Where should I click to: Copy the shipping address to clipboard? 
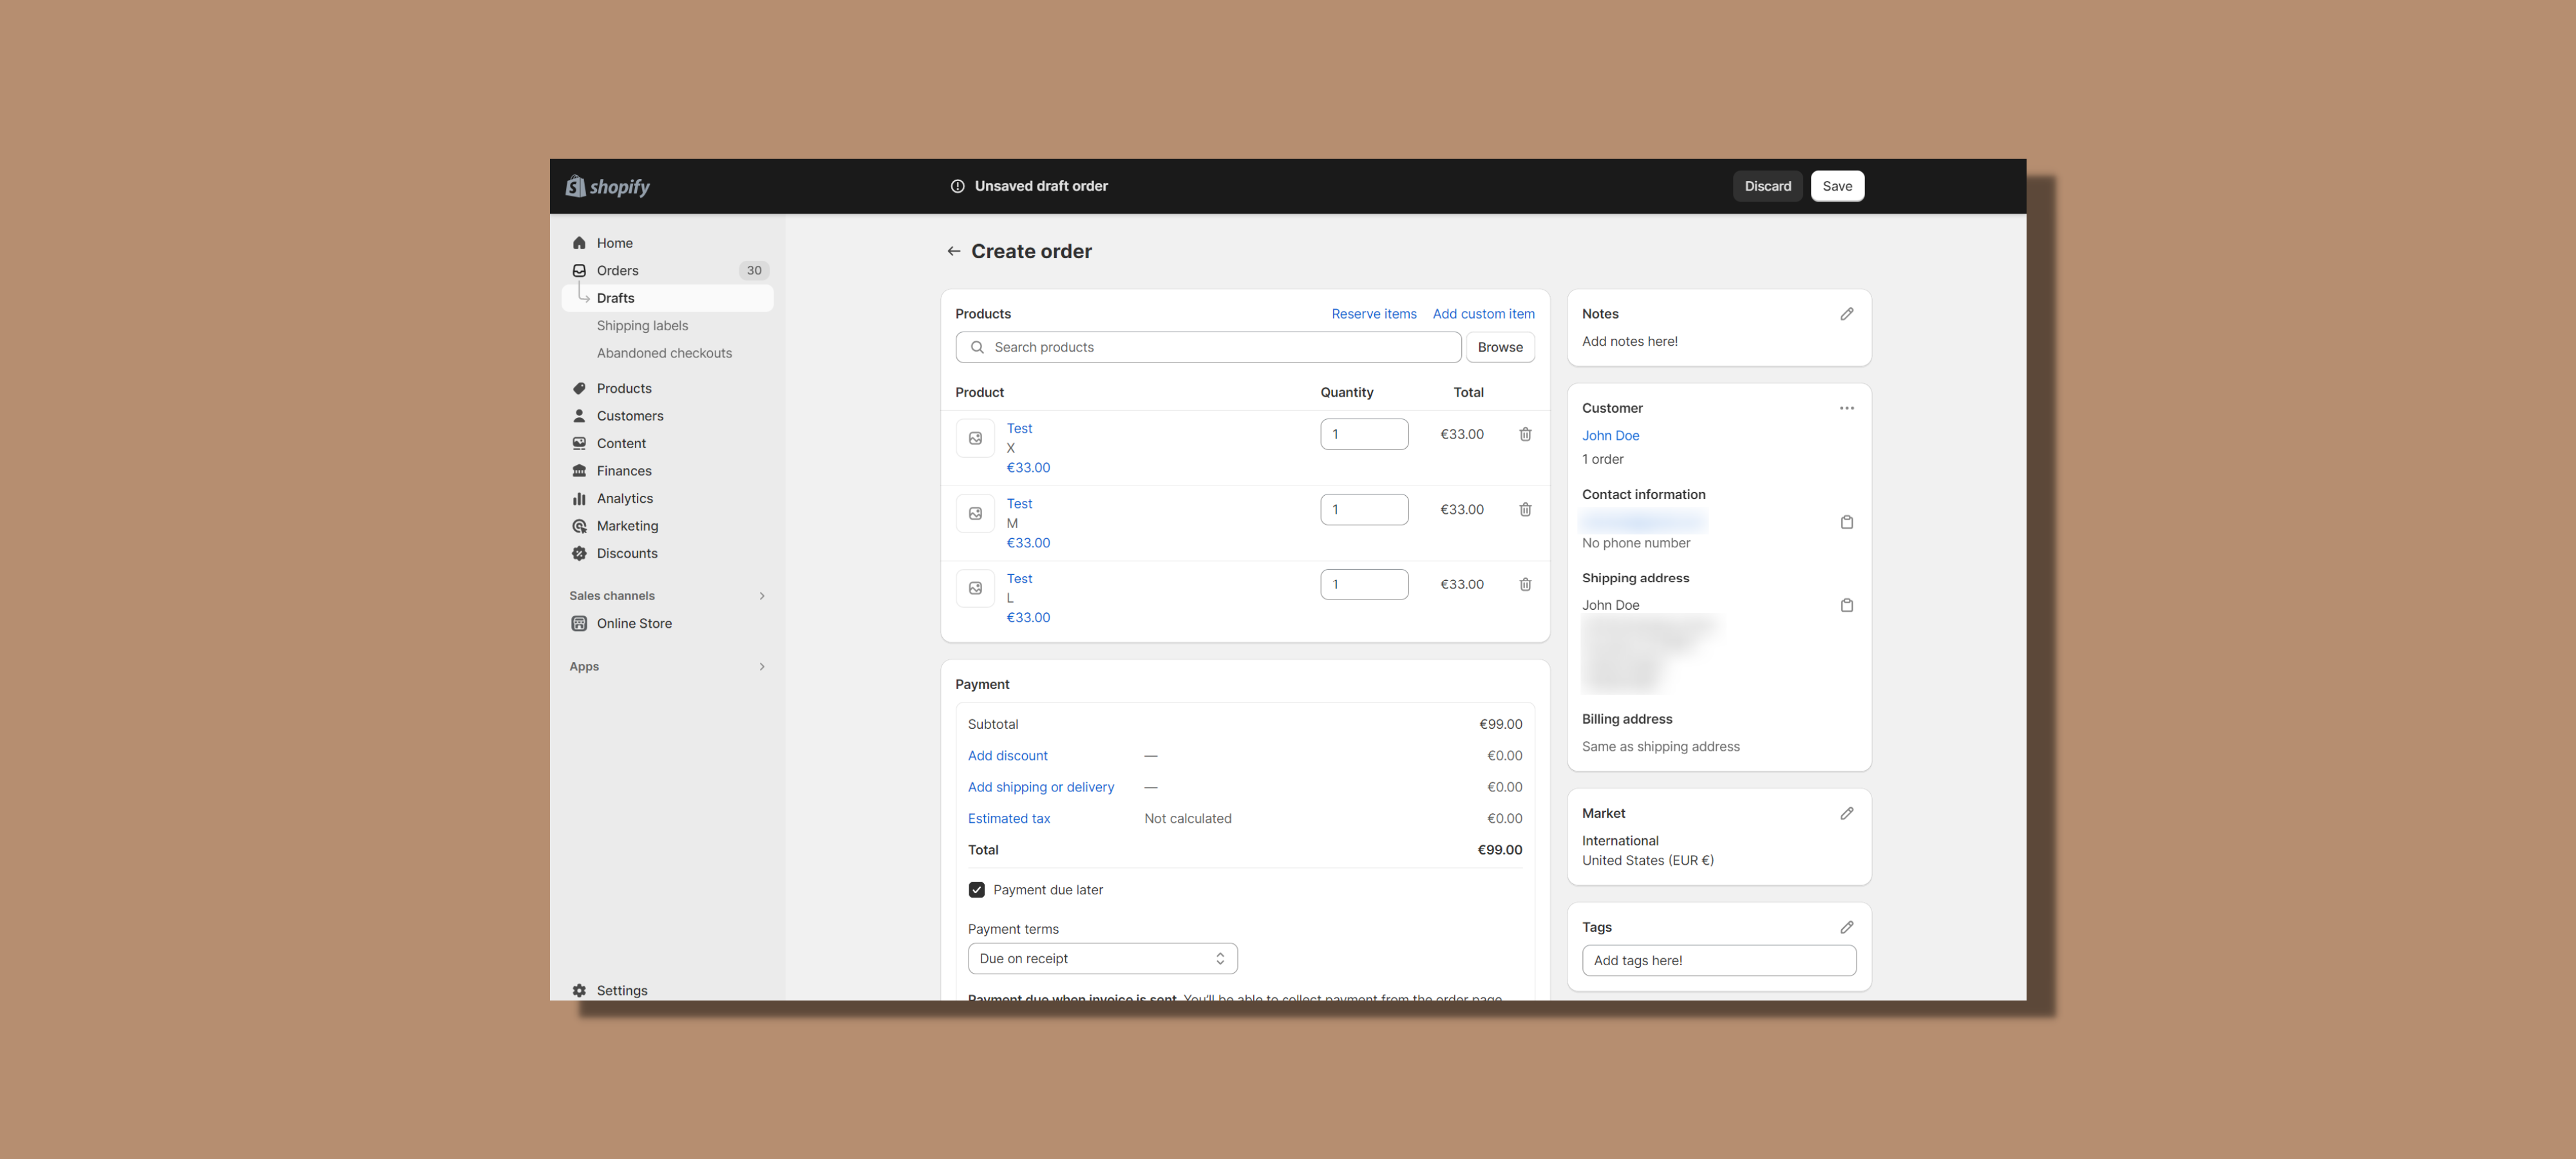[1846, 605]
